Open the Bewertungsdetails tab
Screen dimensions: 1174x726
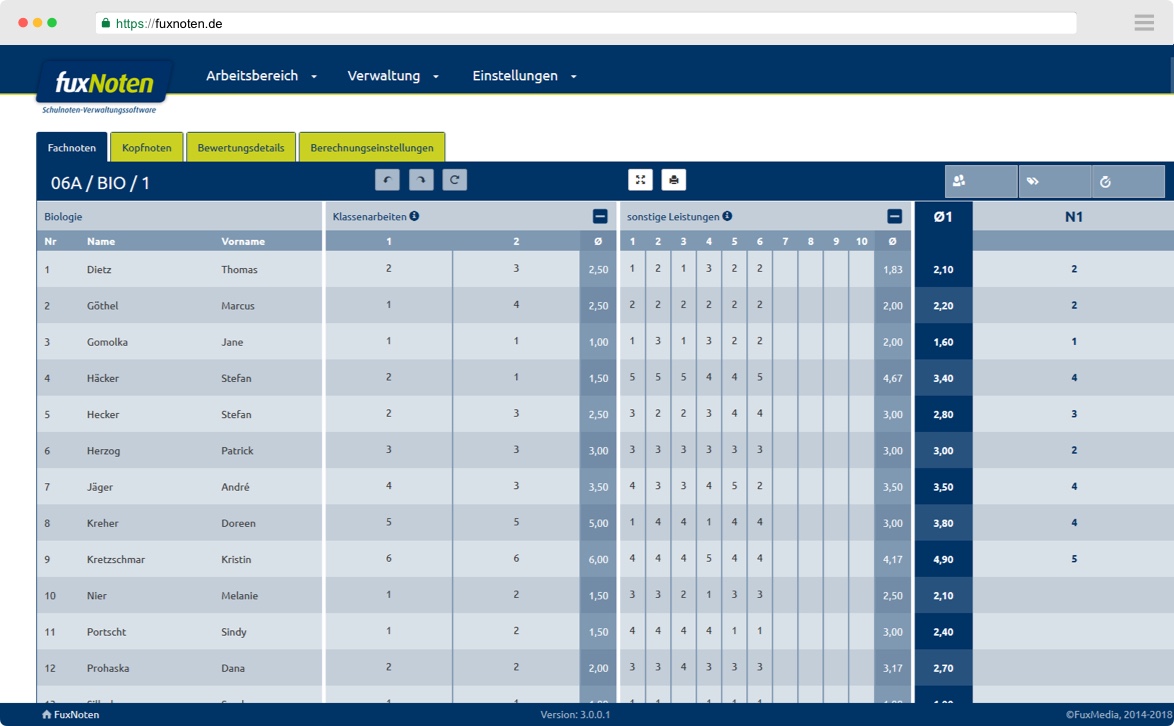(x=241, y=147)
